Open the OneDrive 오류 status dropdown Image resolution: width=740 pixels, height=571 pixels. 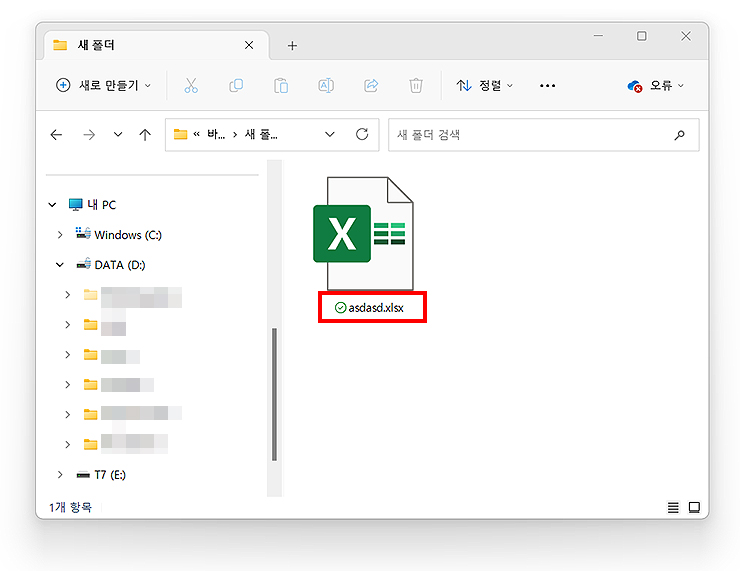pos(656,85)
